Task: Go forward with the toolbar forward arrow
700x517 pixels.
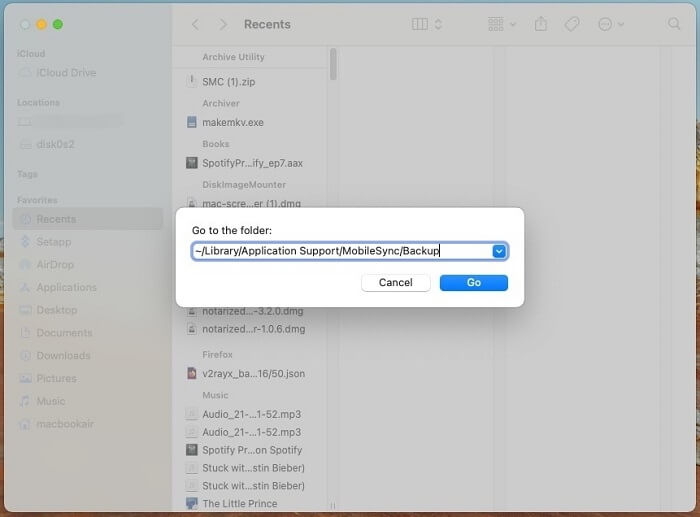Action: point(222,24)
